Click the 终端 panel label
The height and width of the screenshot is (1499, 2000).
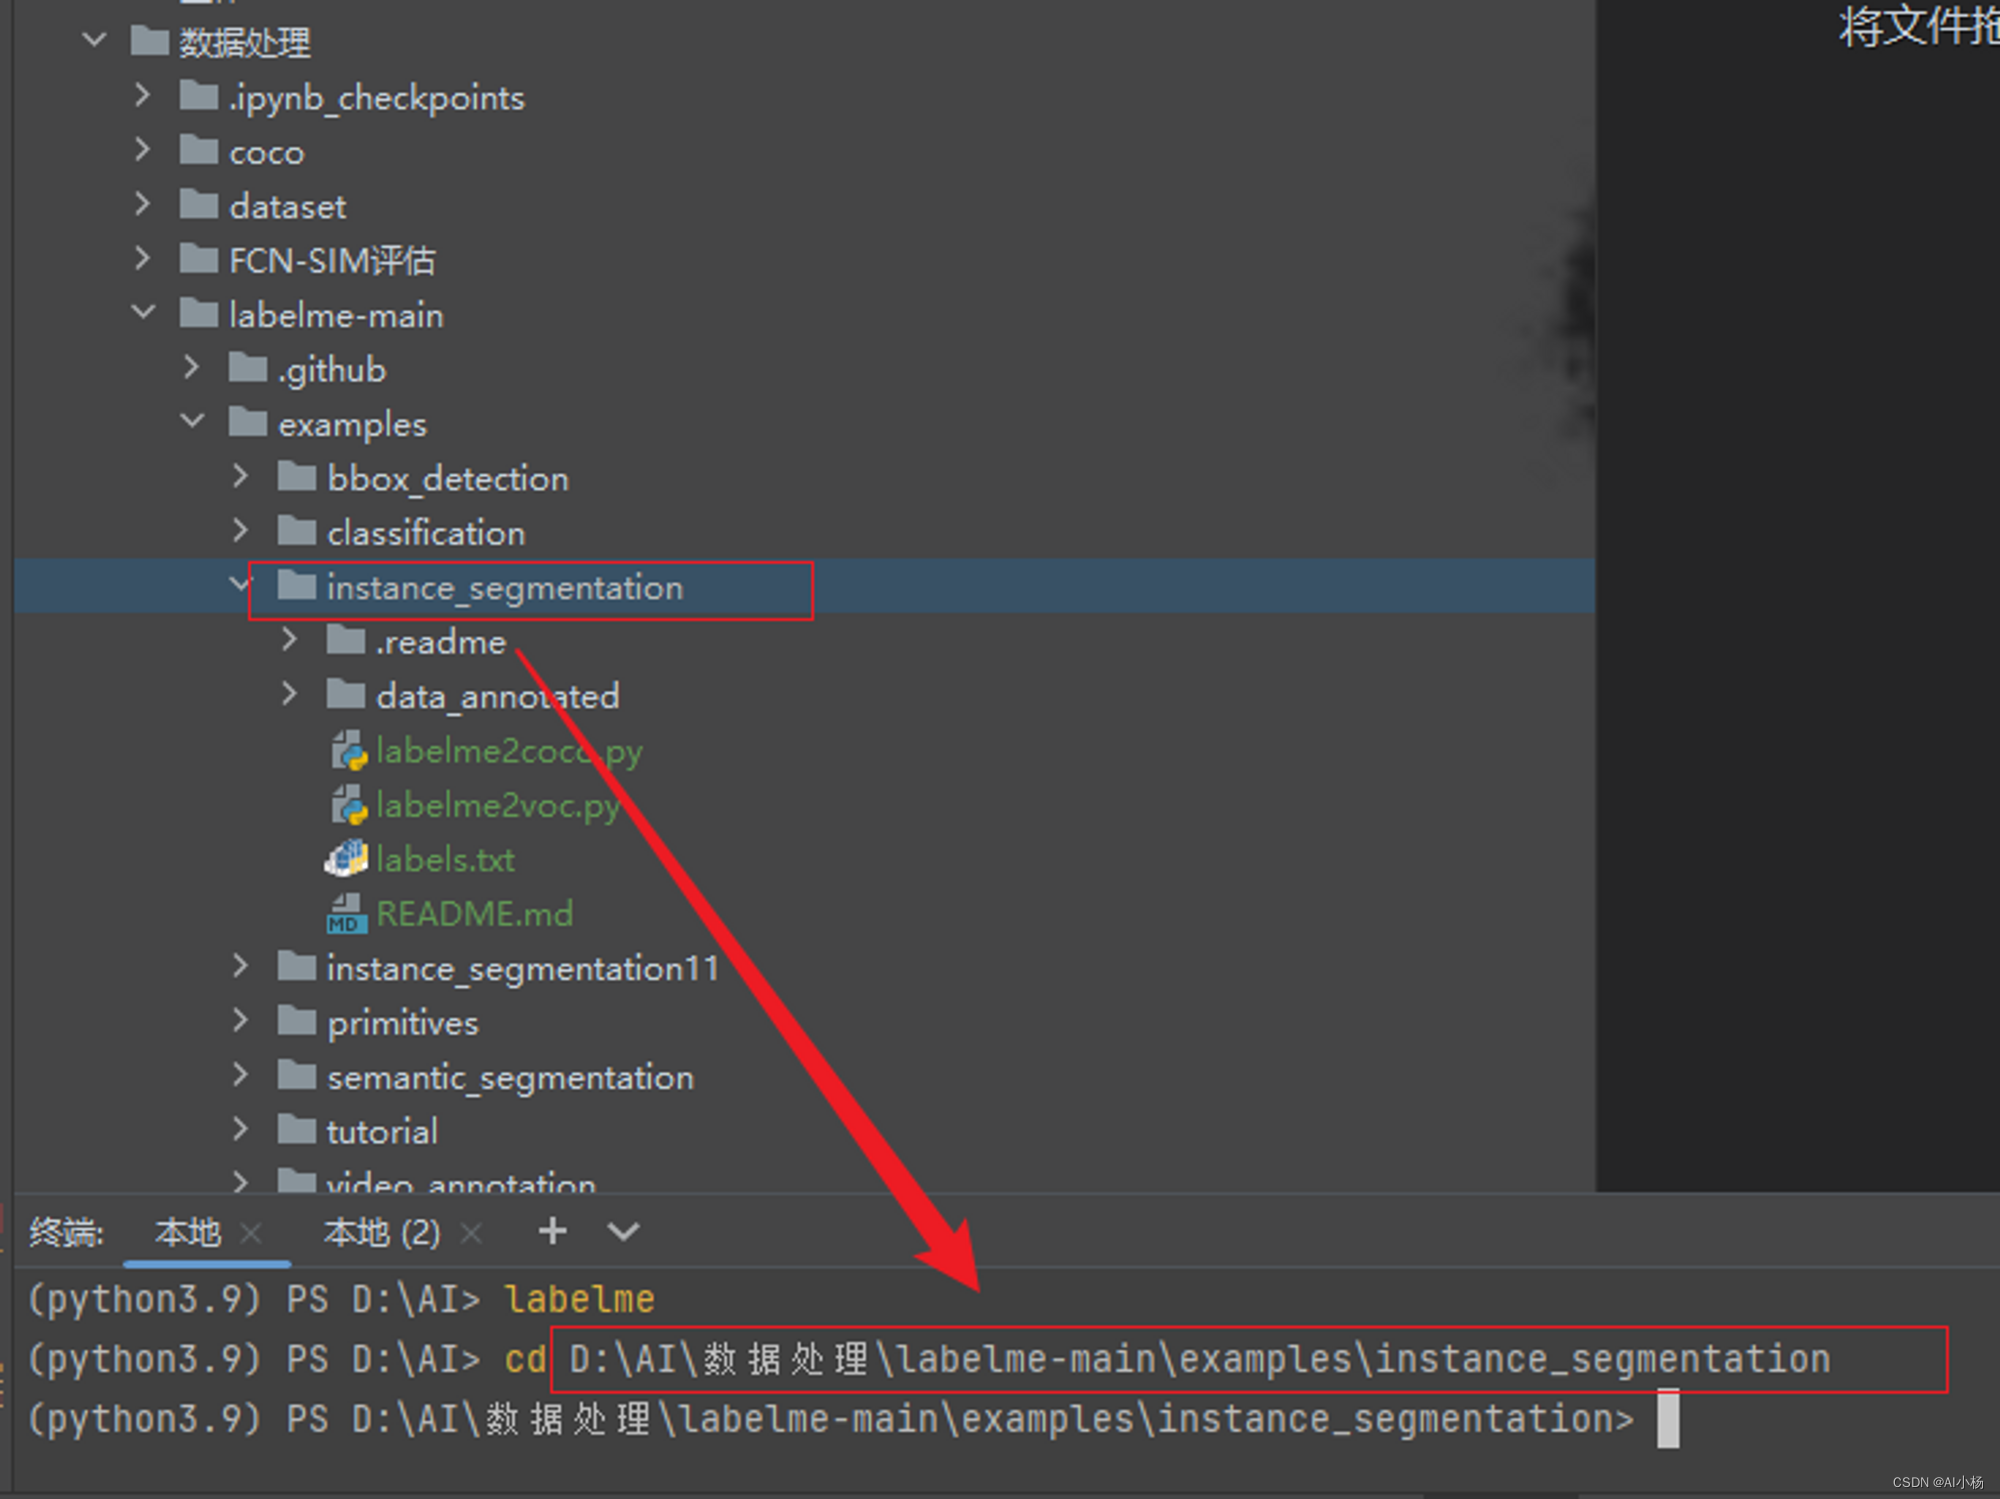tap(67, 1232)
